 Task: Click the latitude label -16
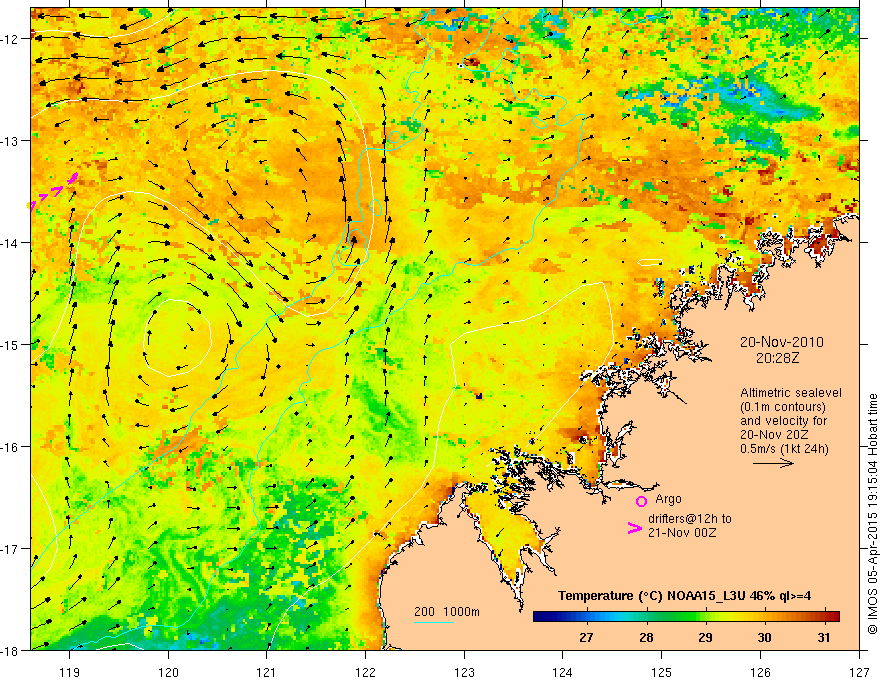tap(10, 447)
